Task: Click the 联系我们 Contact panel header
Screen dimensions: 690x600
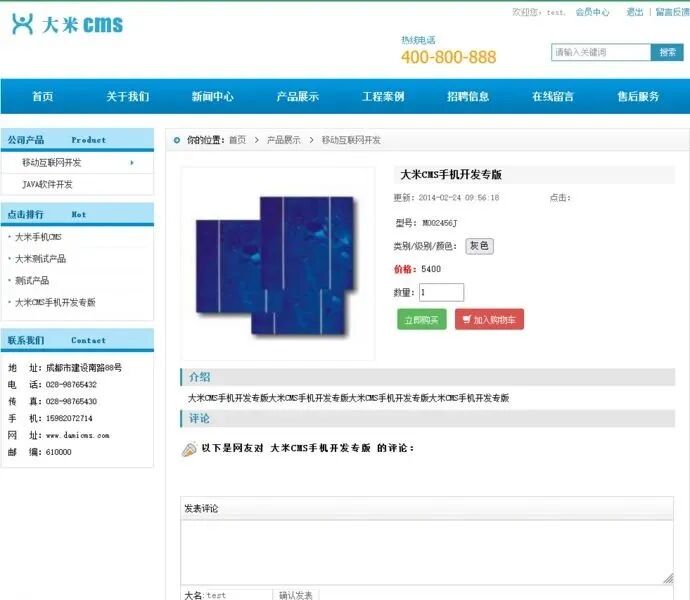Action: tap(77, 340)
